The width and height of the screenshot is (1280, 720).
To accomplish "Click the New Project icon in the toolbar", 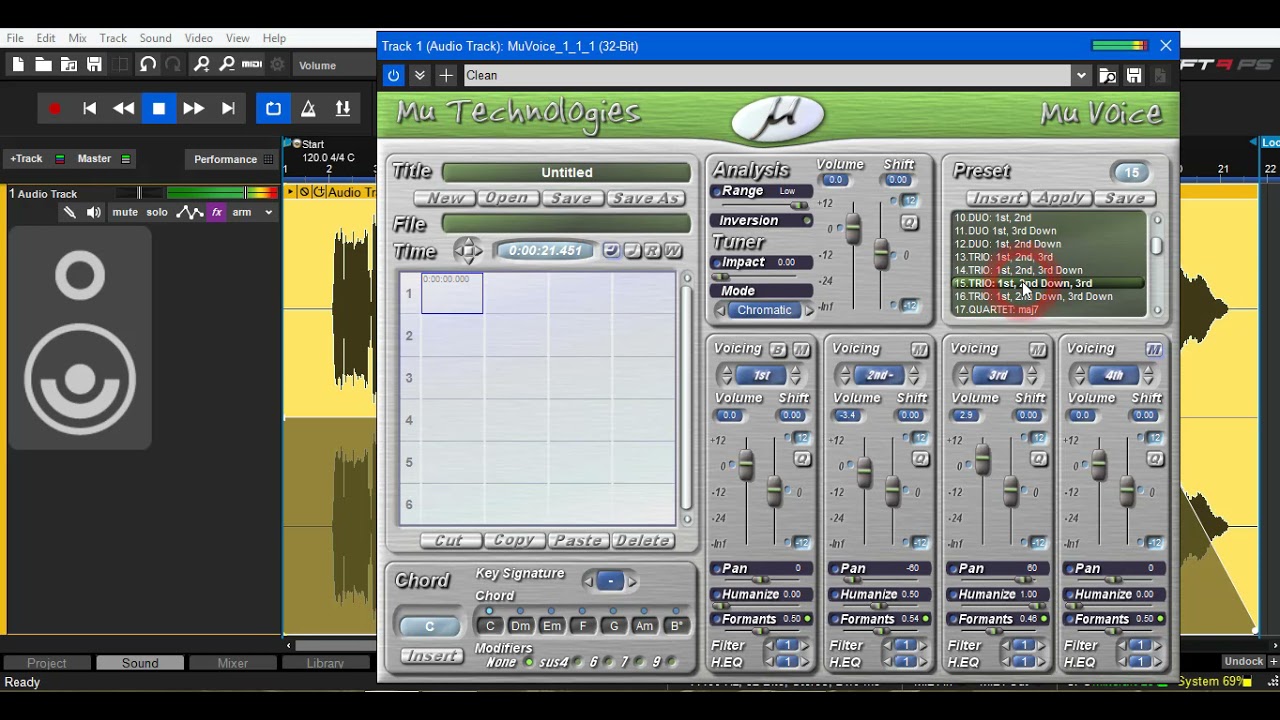I will [18, 65].
